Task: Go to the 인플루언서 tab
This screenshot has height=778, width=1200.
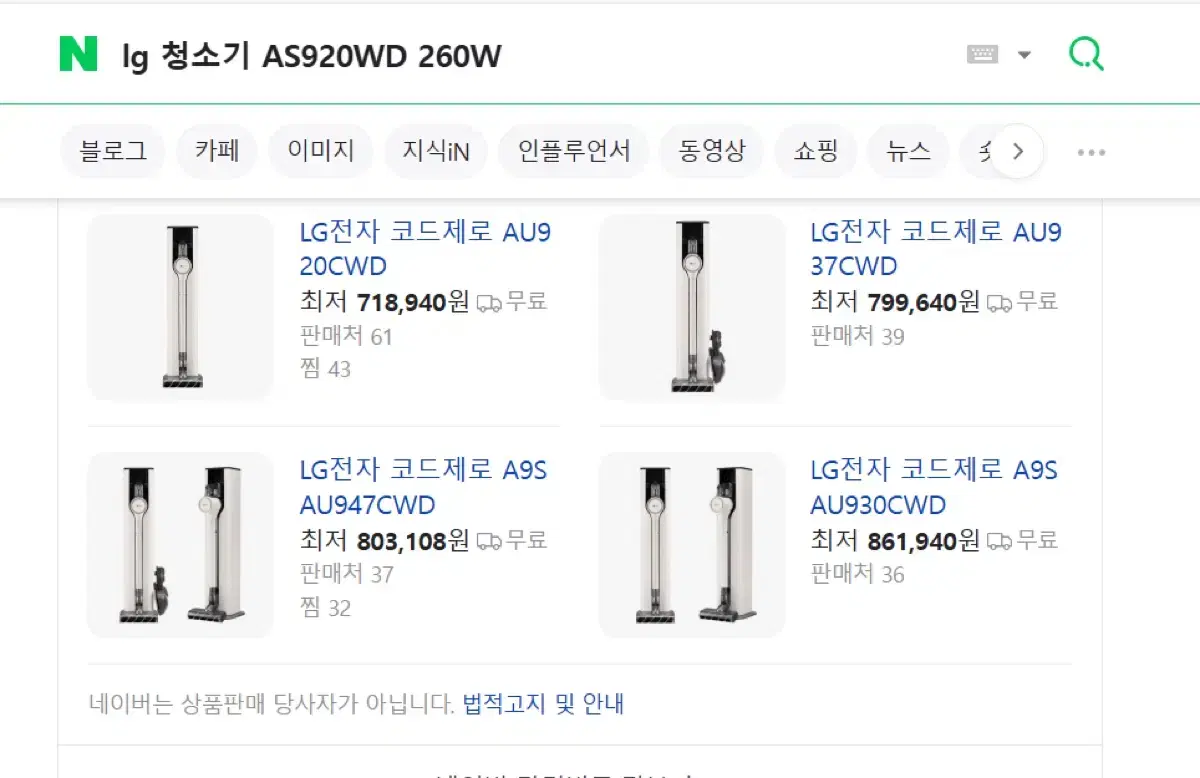Action: (574, 152)
